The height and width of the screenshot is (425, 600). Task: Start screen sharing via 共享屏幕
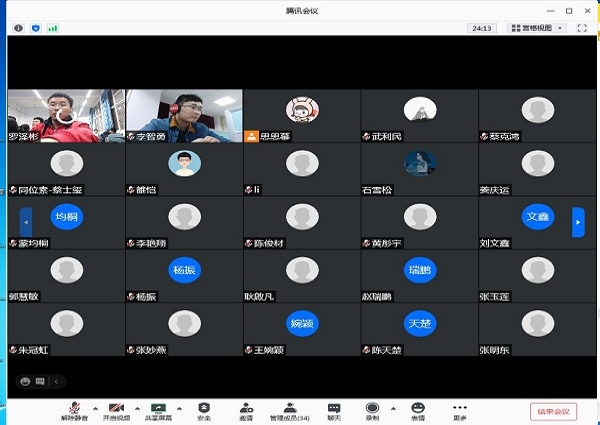[x=158, y=410]
